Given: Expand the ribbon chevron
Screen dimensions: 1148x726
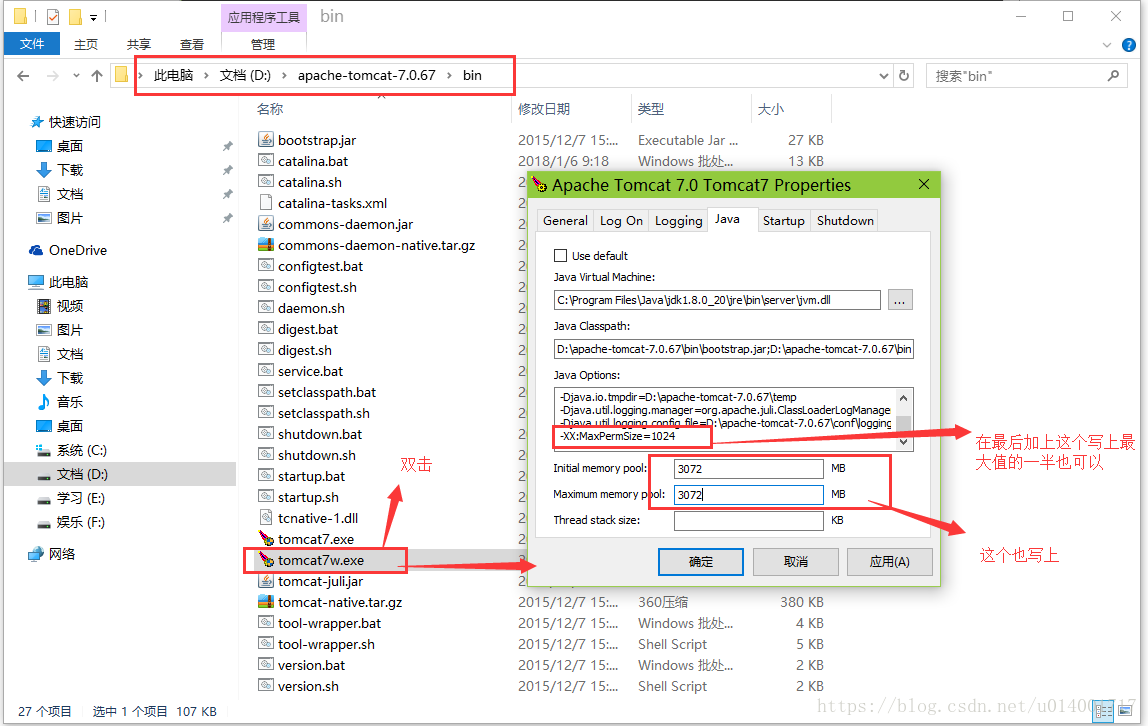Looking at the screenshot, I should pyautogui.click(x=1107, y=45).
